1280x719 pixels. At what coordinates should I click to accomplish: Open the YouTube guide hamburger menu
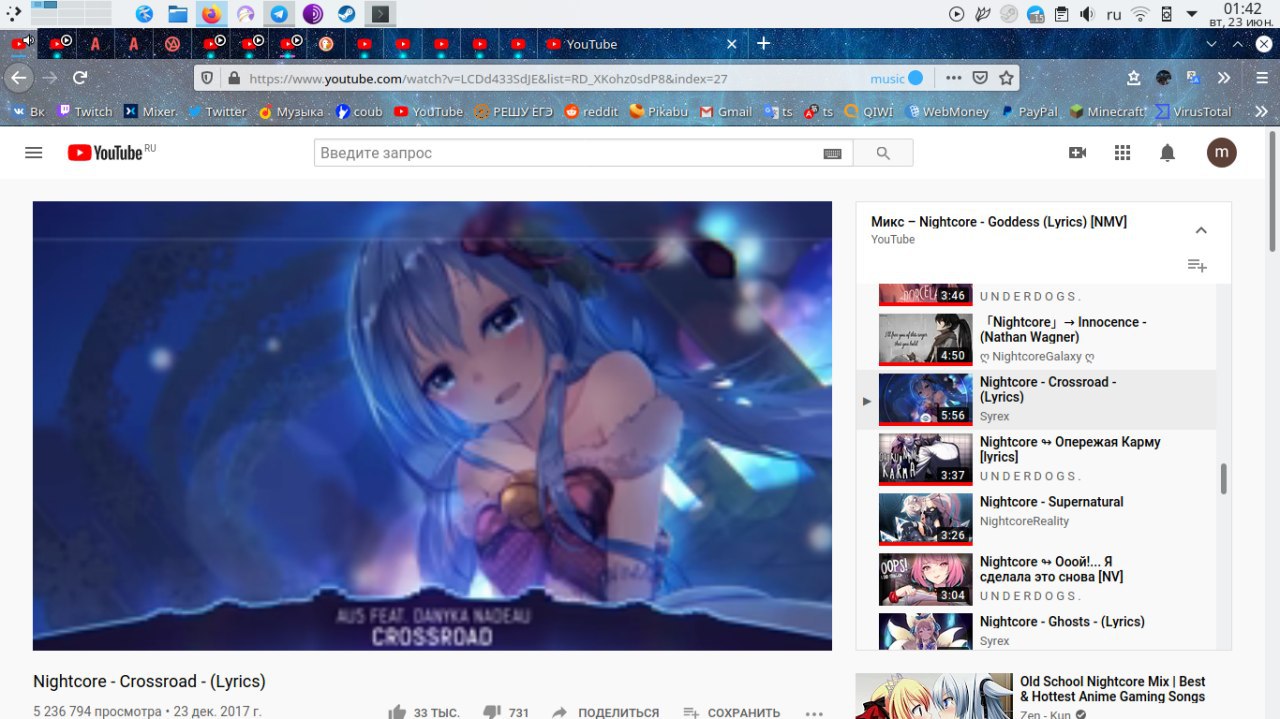34,153
